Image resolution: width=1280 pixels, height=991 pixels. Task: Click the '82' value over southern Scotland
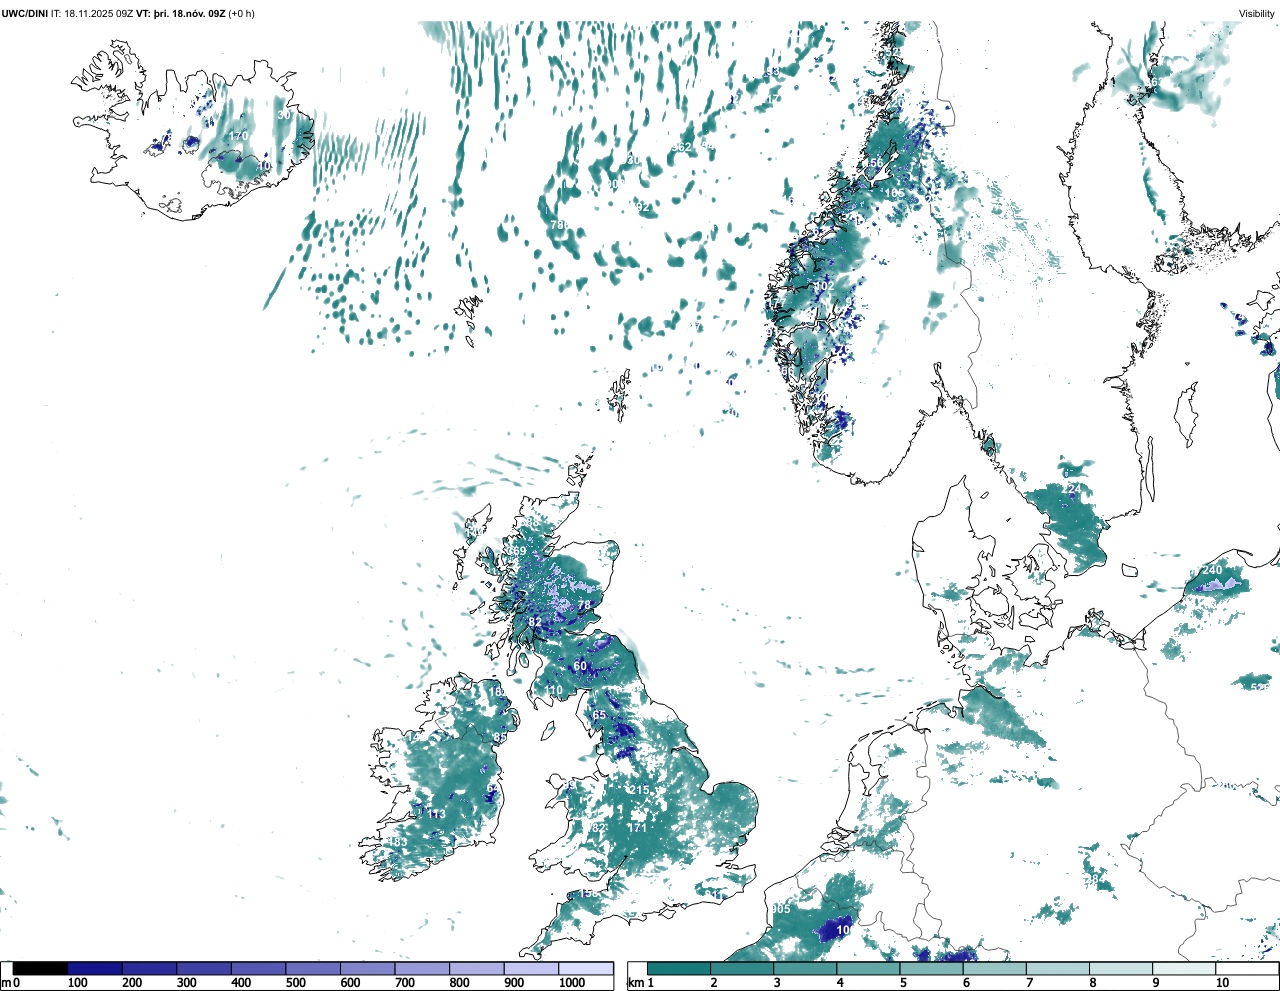tap(535, 622)
